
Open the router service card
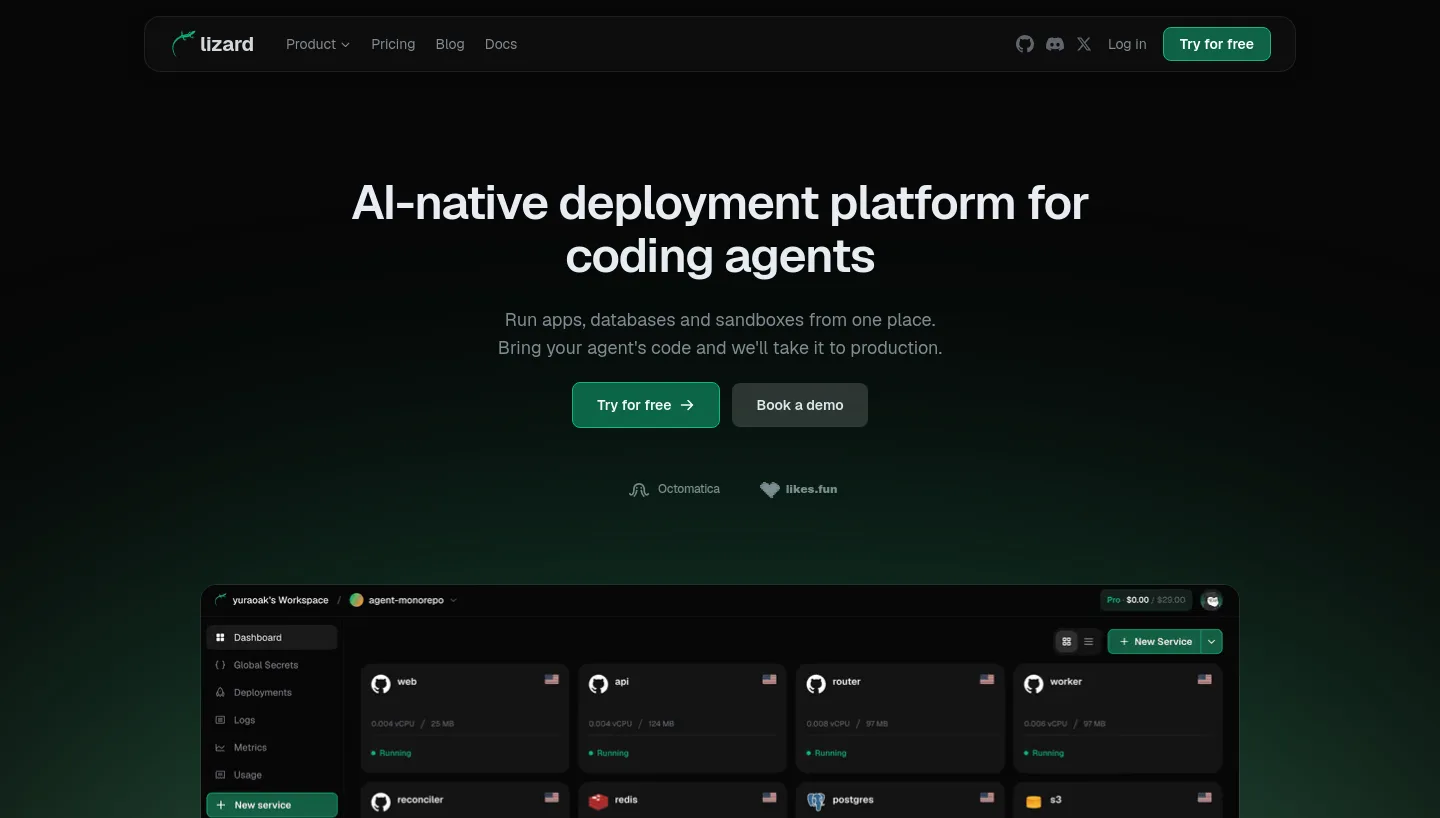[x=901, y=717]
